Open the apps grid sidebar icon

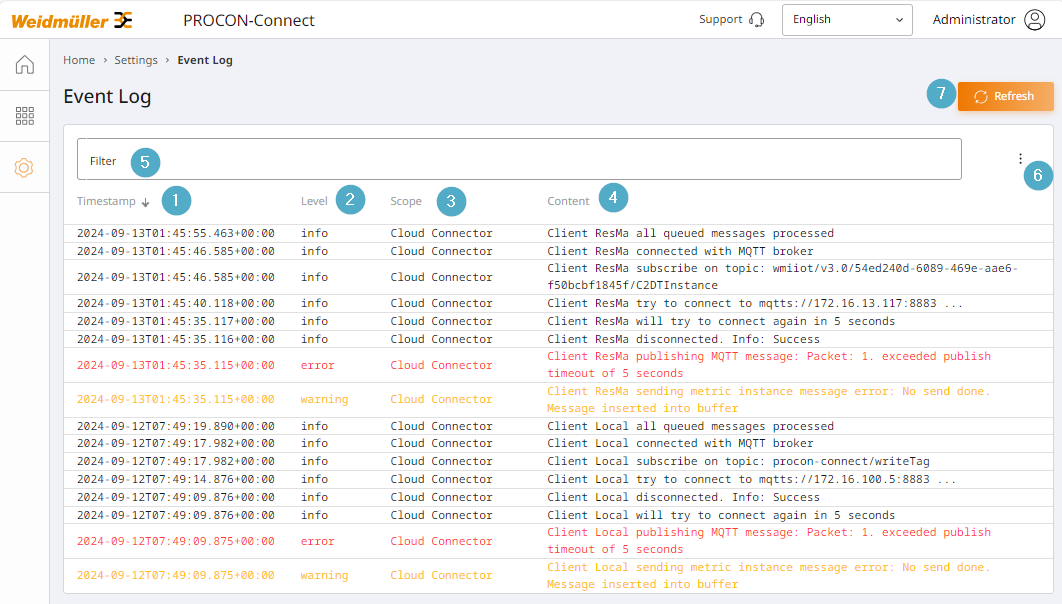coord(24,116)
